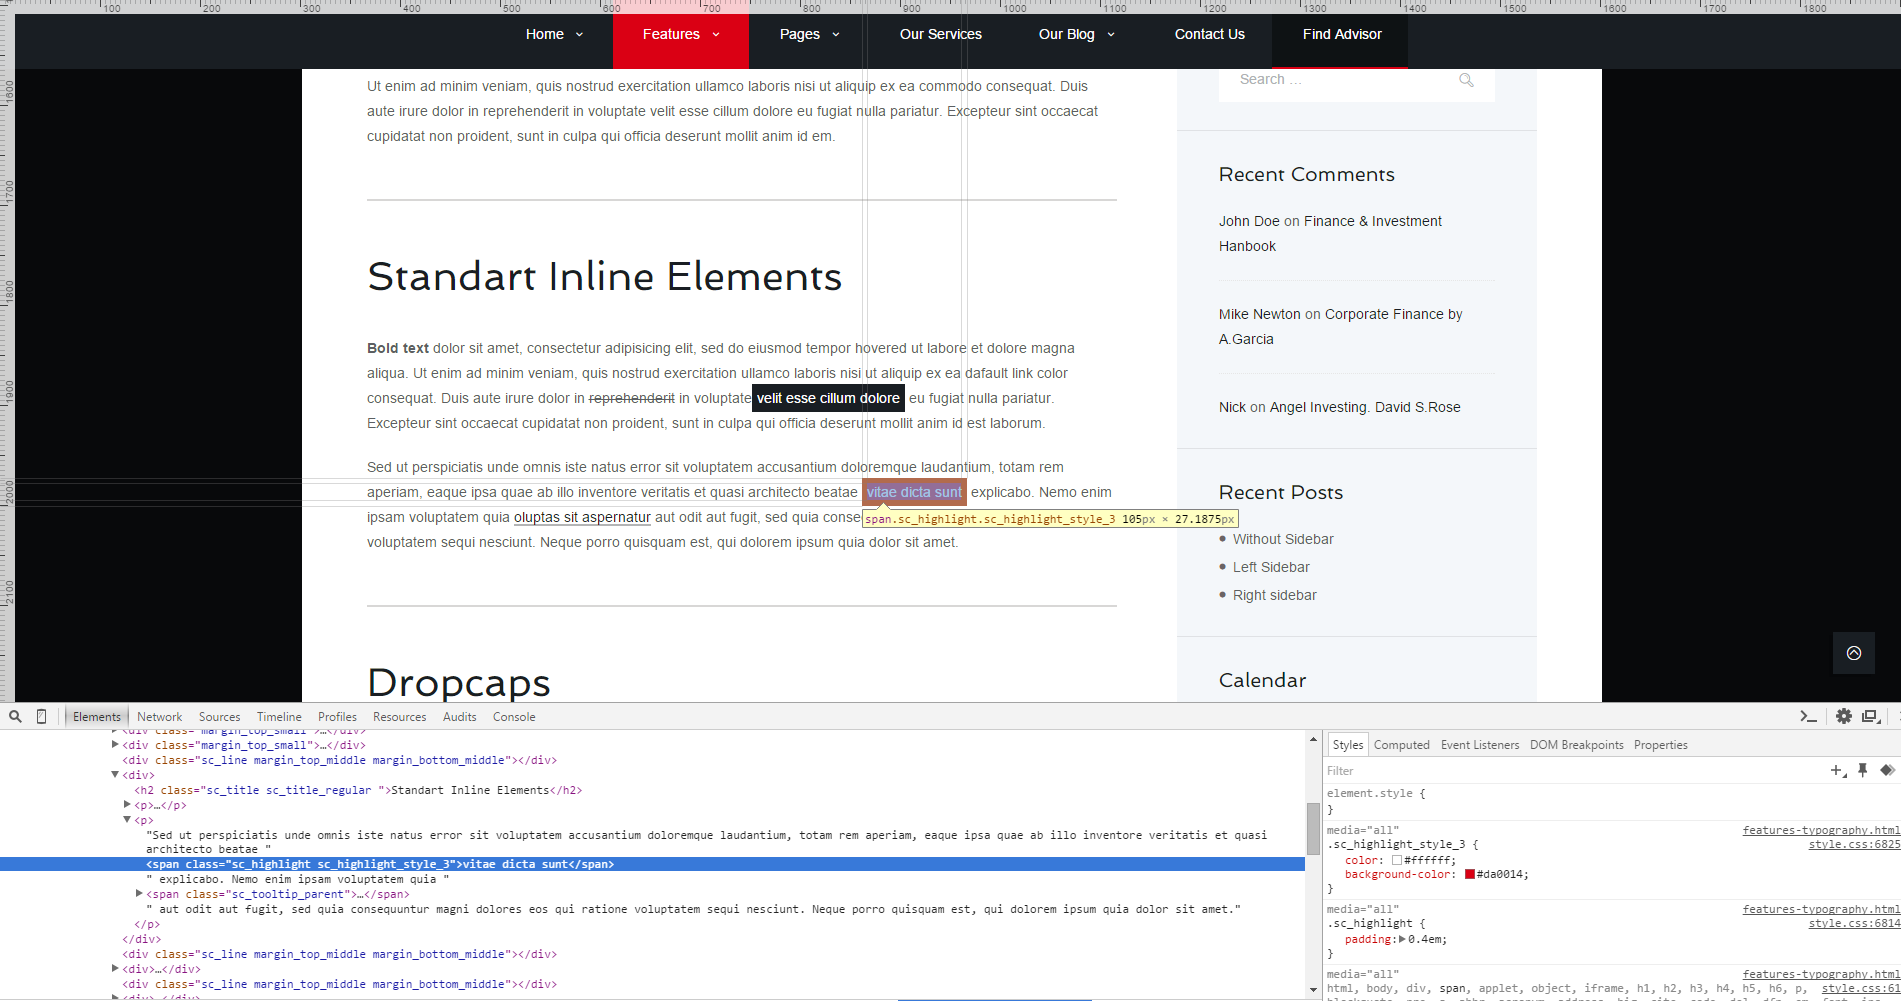Click the dock/undock DevTools icon
1901x1001 pixels.
(1870, 716)
